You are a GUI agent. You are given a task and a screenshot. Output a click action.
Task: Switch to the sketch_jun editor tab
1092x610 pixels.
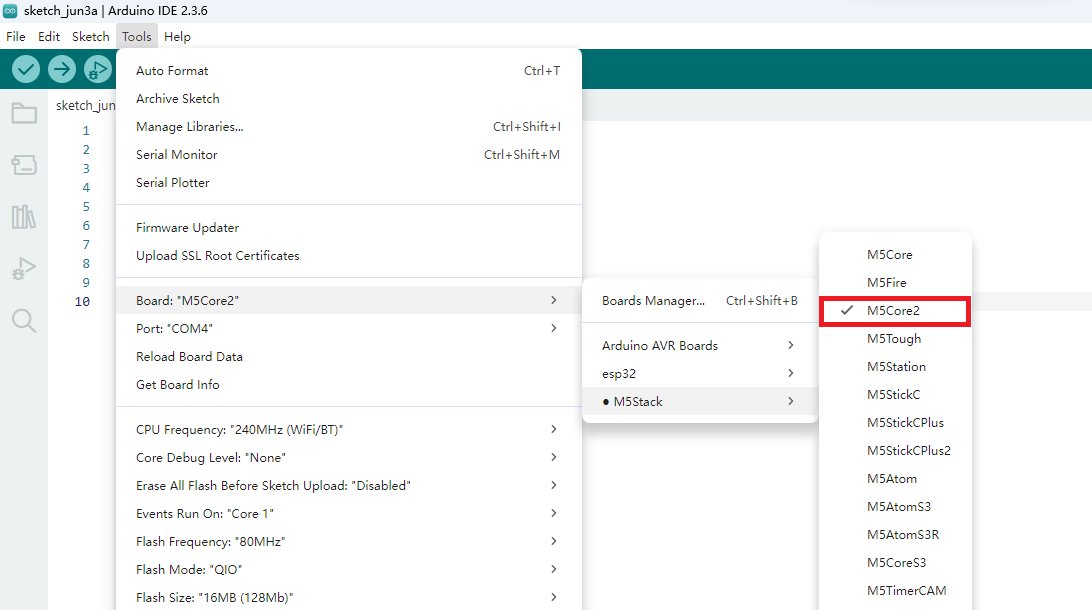tap(85, 105)
